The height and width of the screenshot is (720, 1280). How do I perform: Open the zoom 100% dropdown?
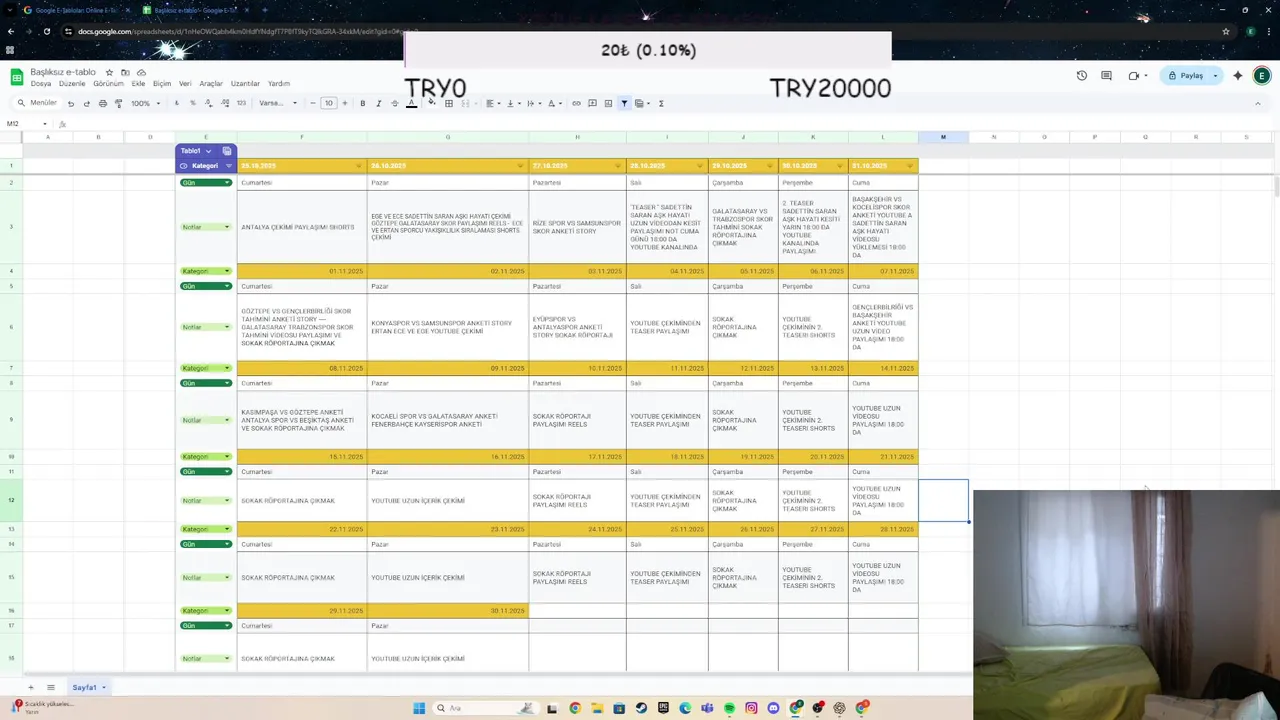[x=146, y=103]
